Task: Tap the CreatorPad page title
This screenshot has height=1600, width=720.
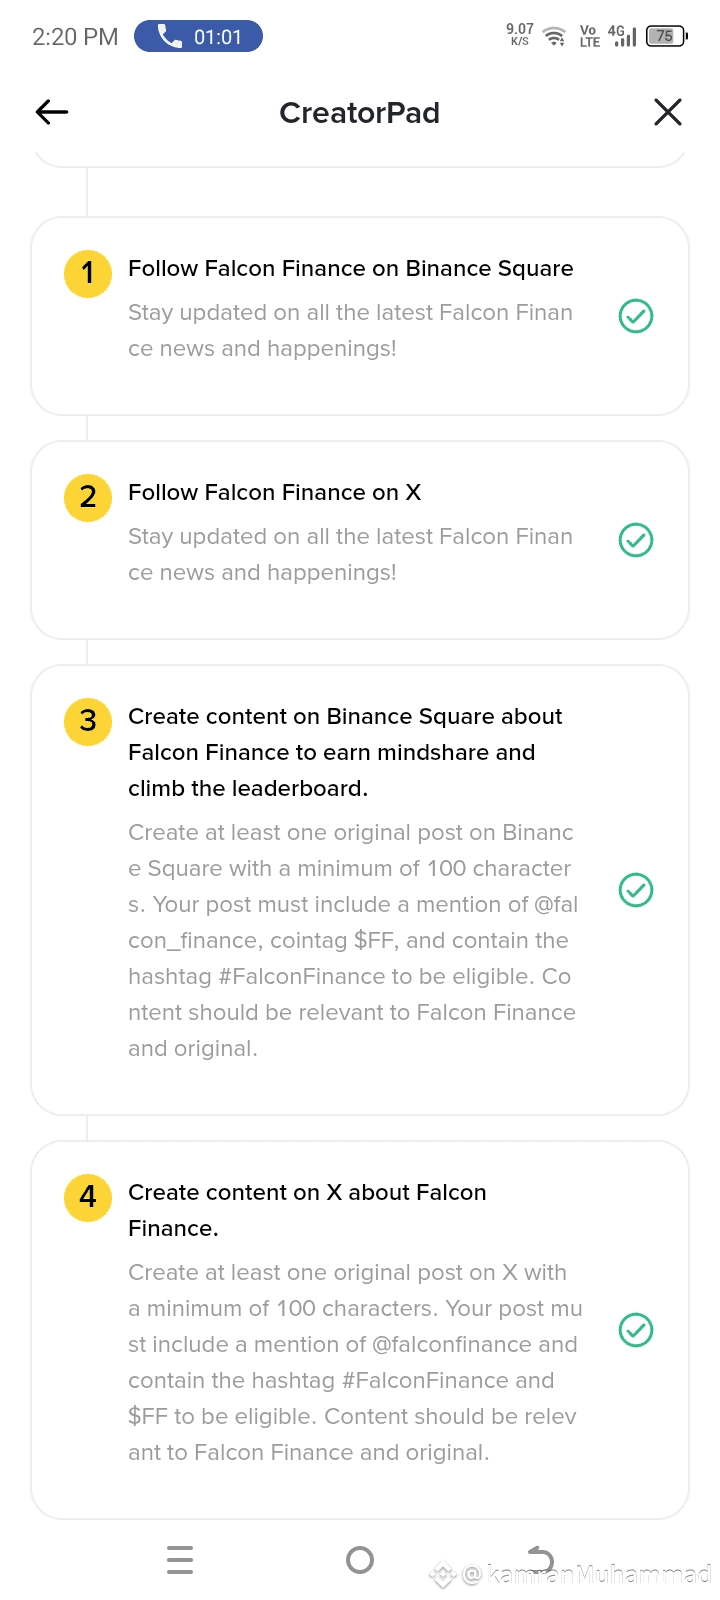Action: pos(359,113)
